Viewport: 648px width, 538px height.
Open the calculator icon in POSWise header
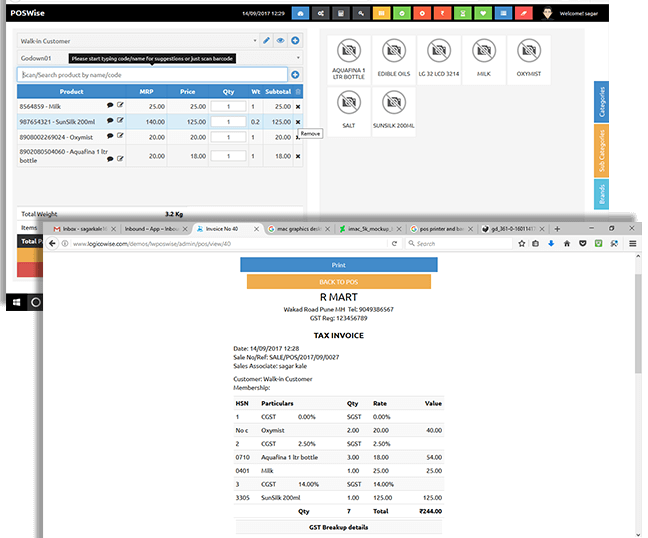341,13
